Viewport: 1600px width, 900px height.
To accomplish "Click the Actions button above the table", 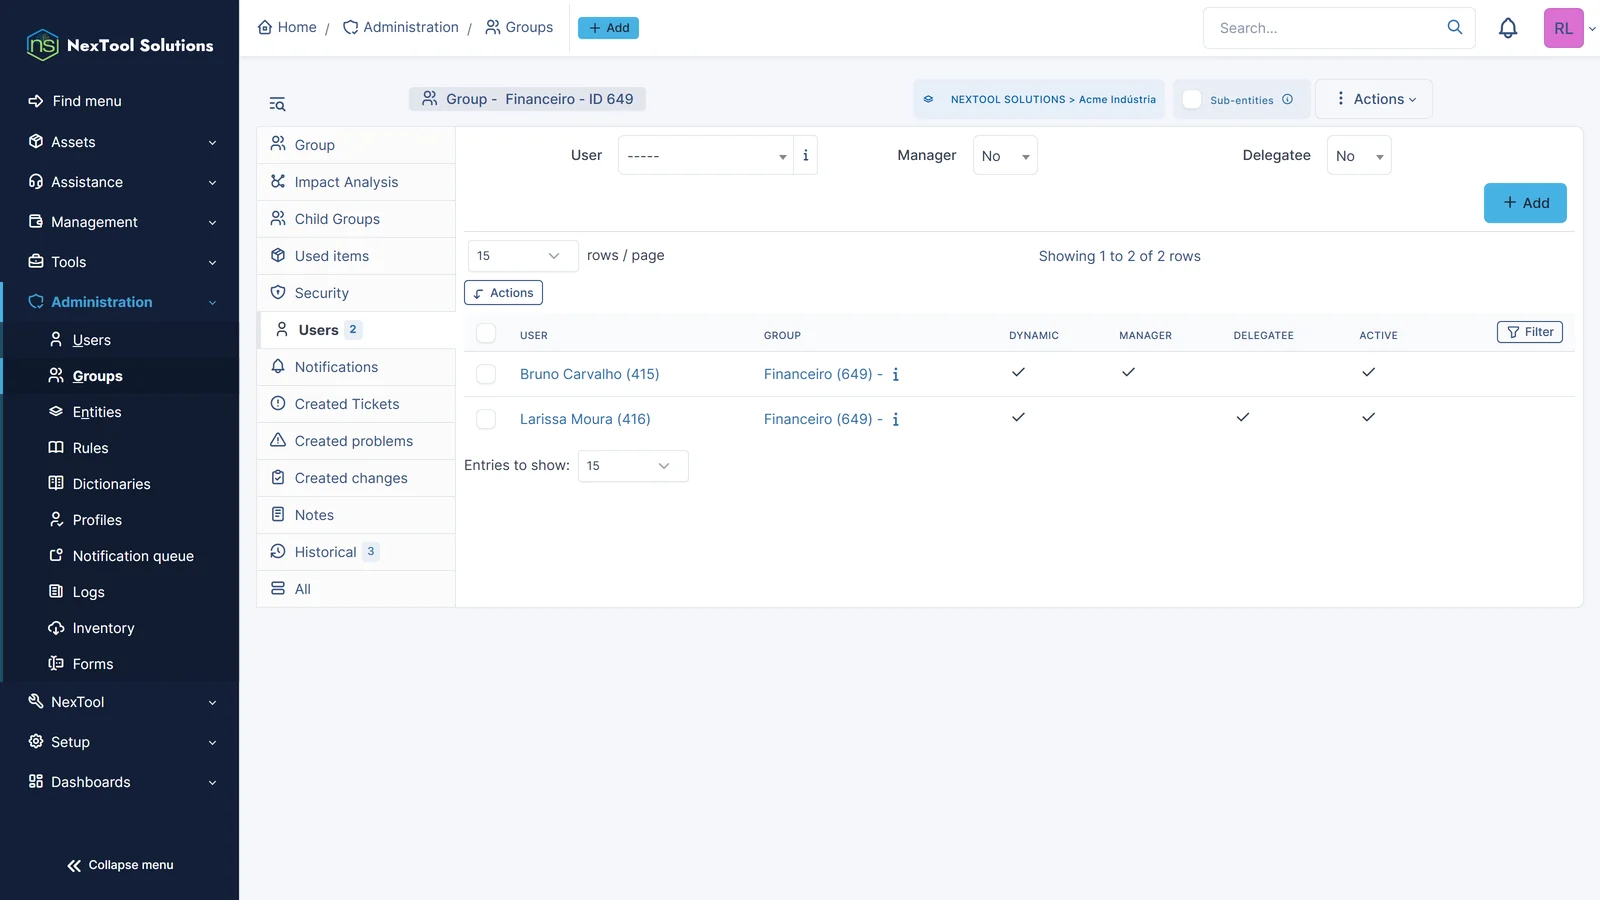I will point(503,293).
